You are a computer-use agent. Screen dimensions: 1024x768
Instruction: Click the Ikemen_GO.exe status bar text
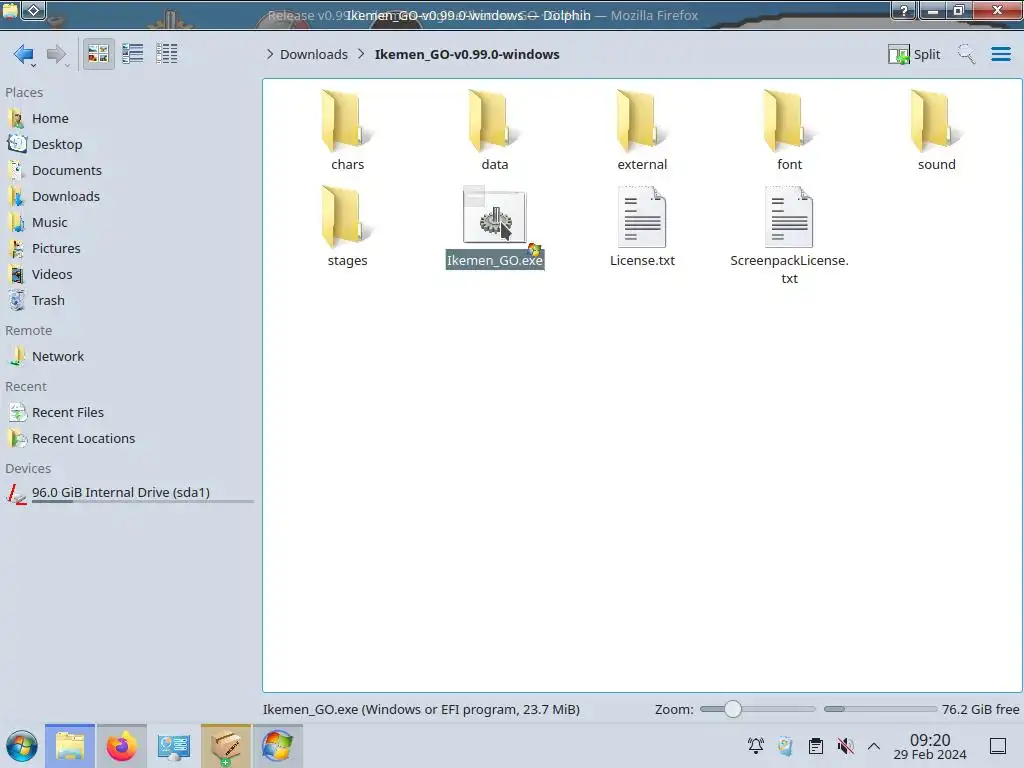(x=421, y=709)
